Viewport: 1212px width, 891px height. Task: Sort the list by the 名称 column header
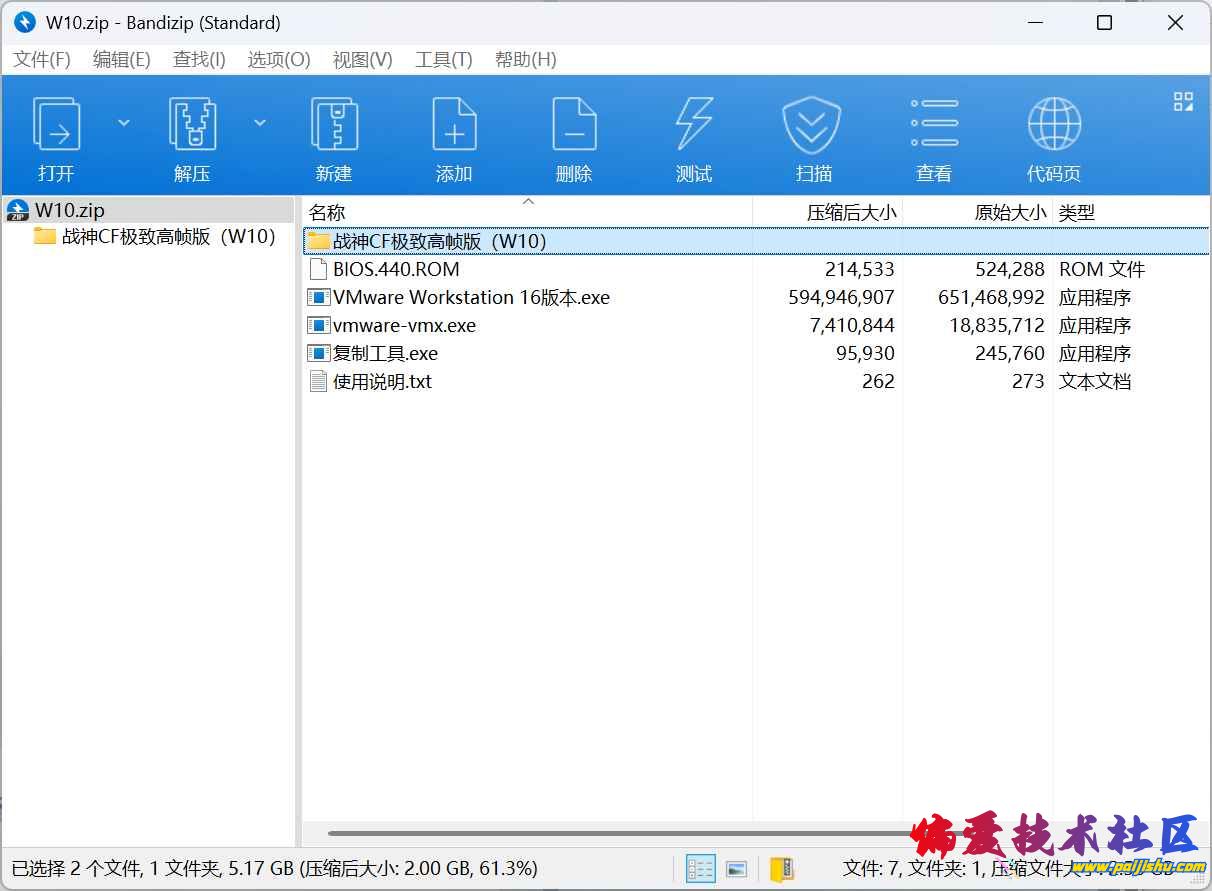(x=327, y=212)
